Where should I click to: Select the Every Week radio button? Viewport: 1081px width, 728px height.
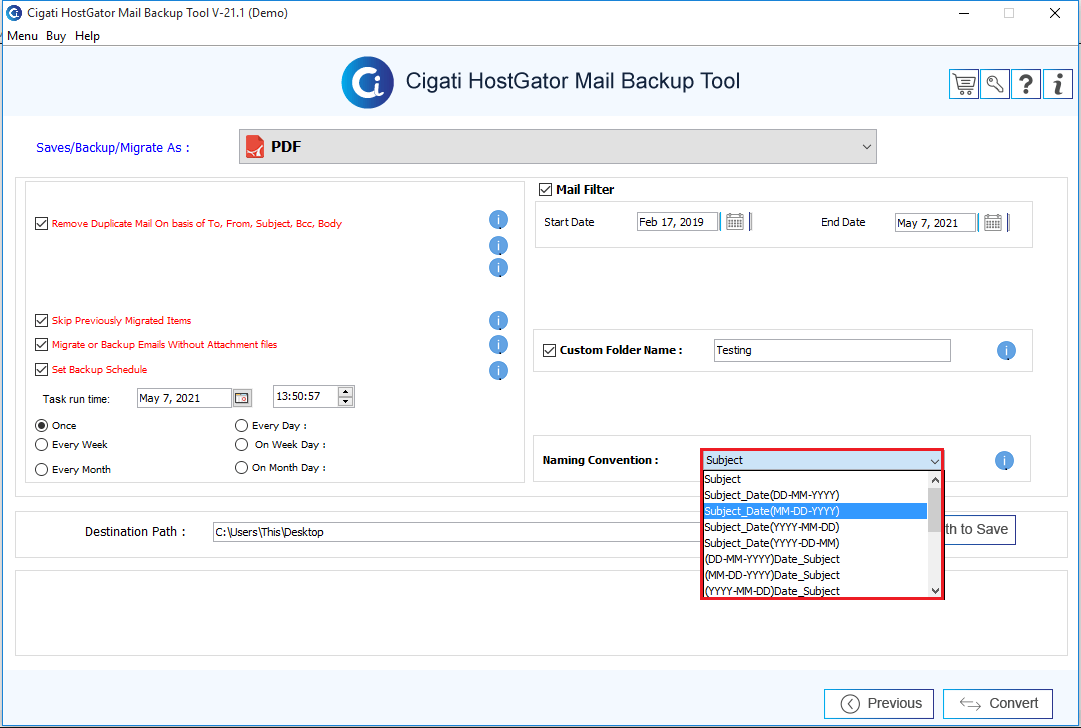click(x=41, y=445)
